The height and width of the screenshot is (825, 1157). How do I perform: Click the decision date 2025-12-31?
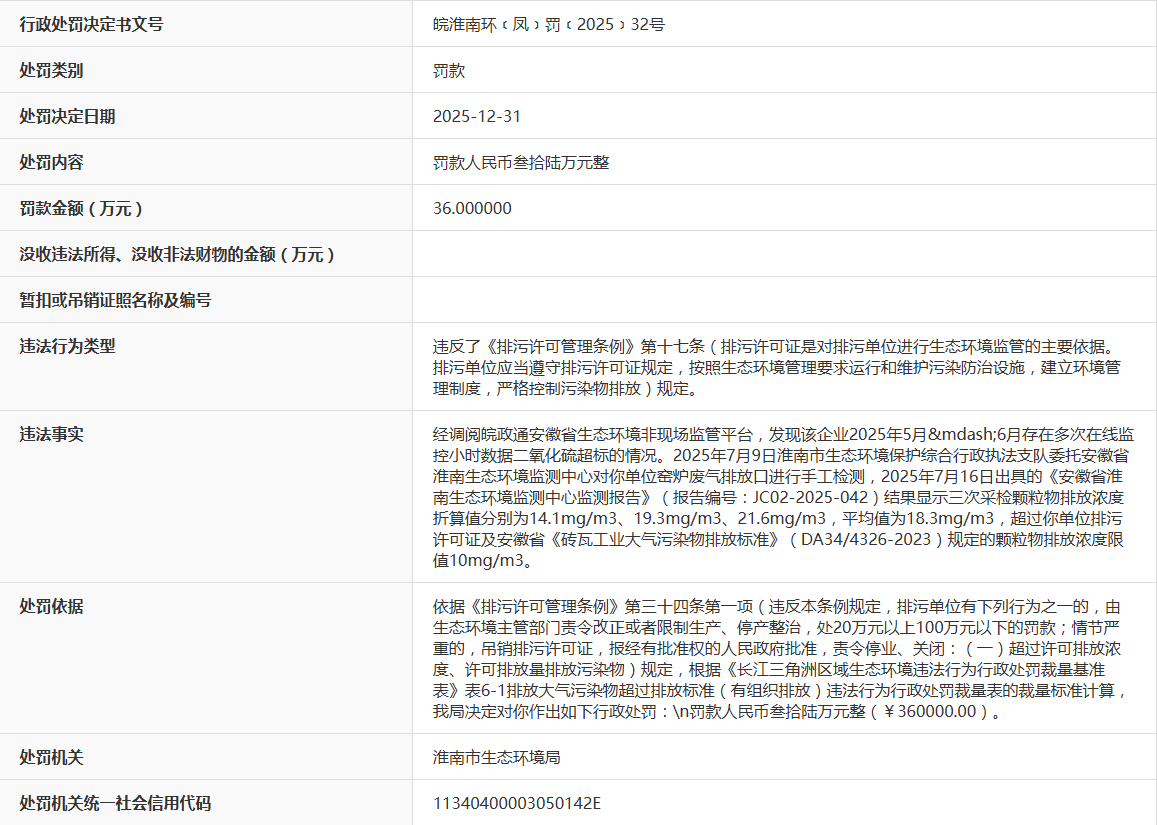click(x=477, y=117)
